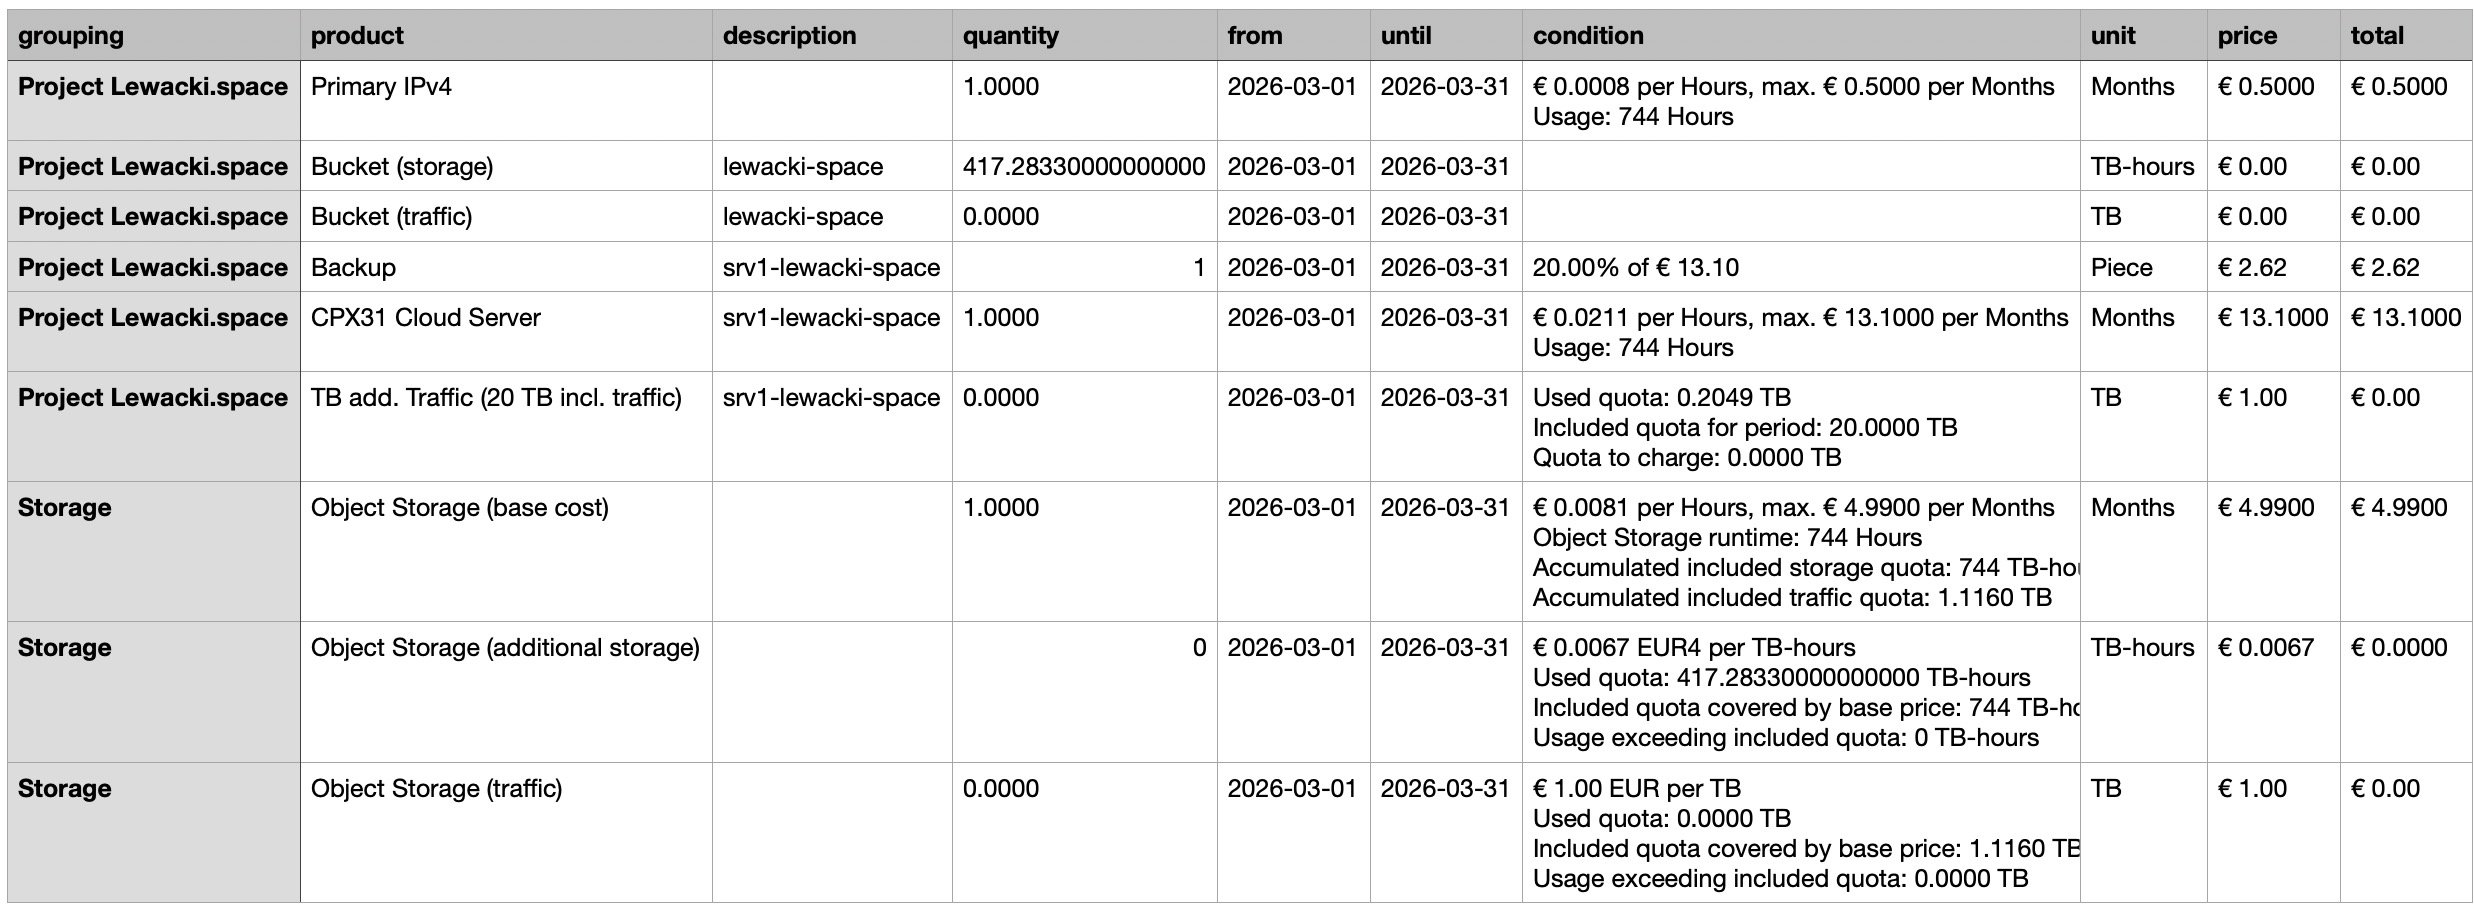Select the grouping column header
Image resolution: width=2474 pixels, height=912 pixels.
pos(154,36)
